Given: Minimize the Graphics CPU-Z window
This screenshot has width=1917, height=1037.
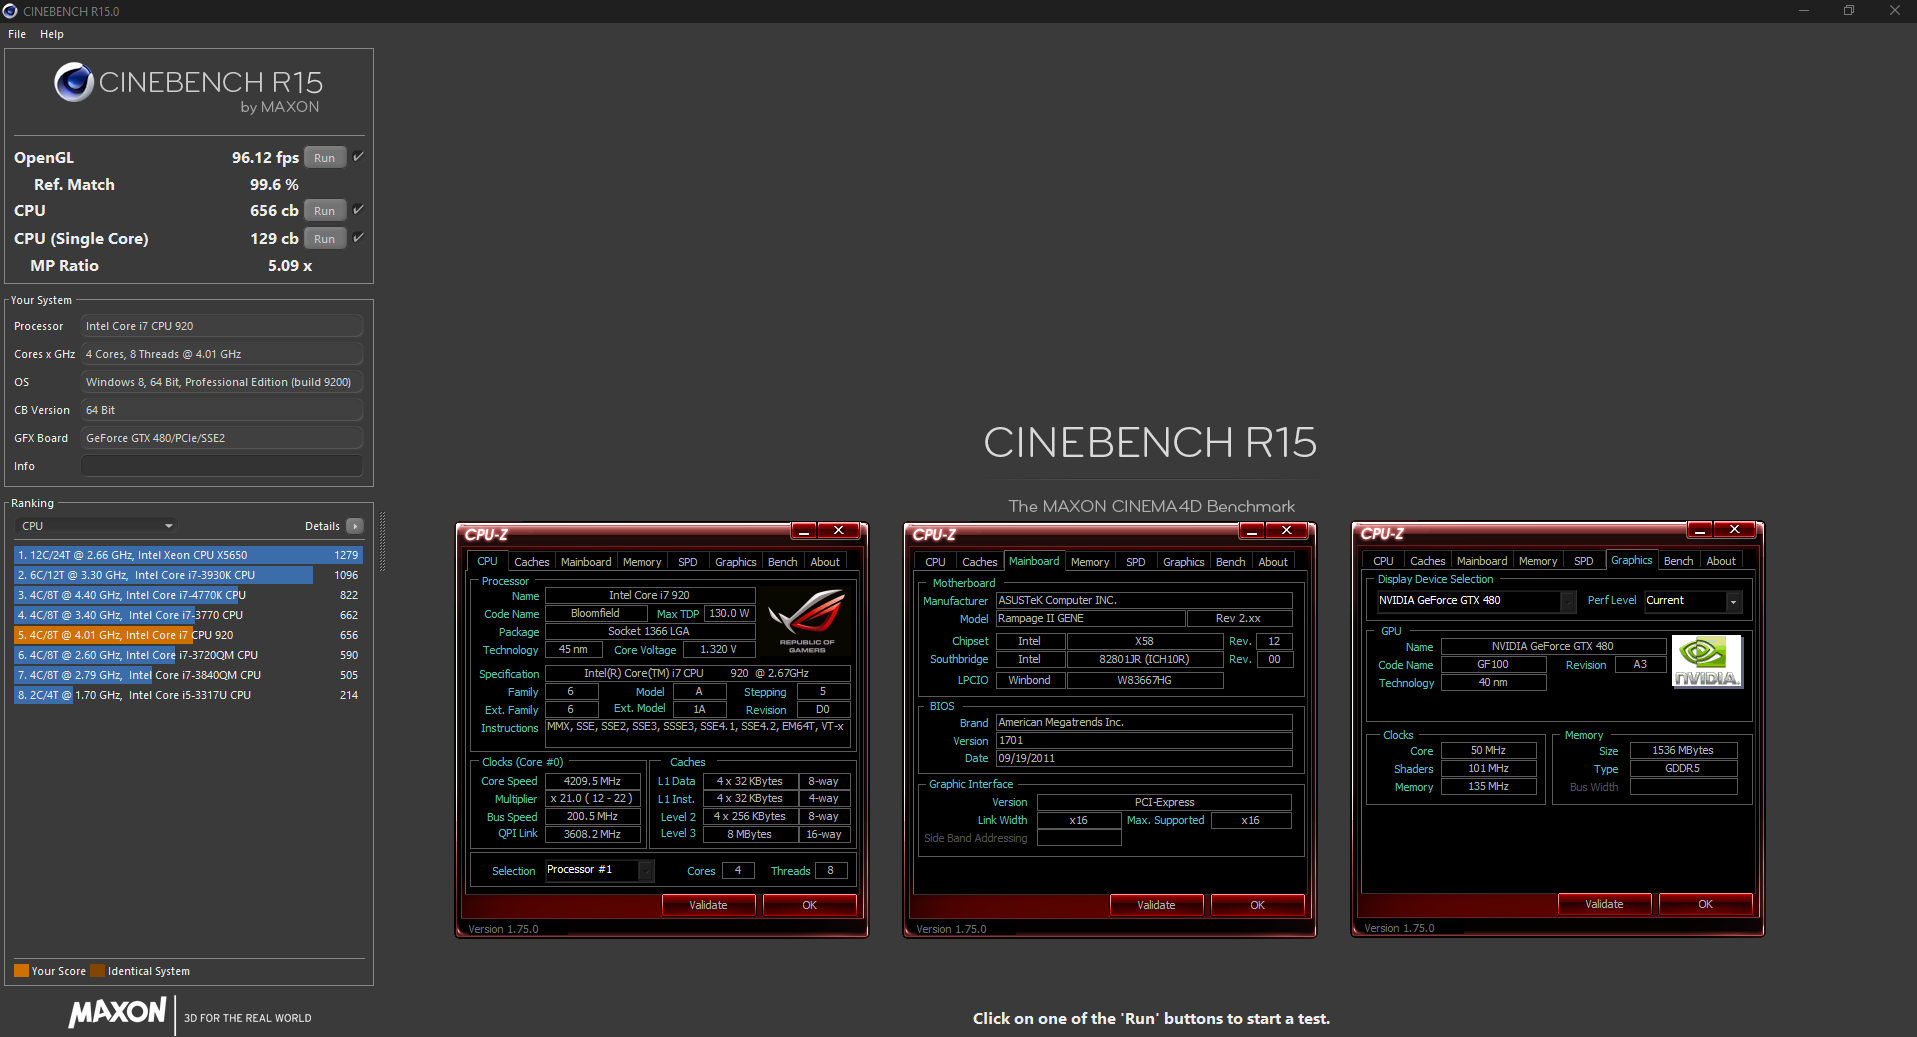Looking at the screenshot, I should (1700, 529).
